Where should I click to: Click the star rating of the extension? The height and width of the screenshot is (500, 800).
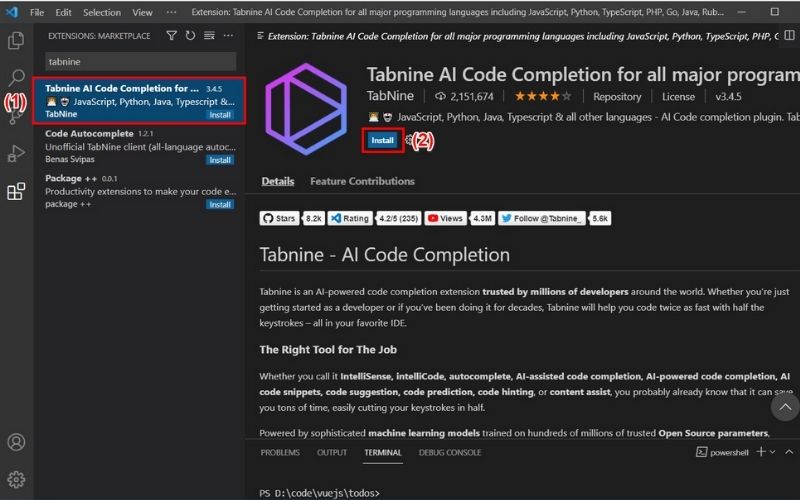(543, 96)
